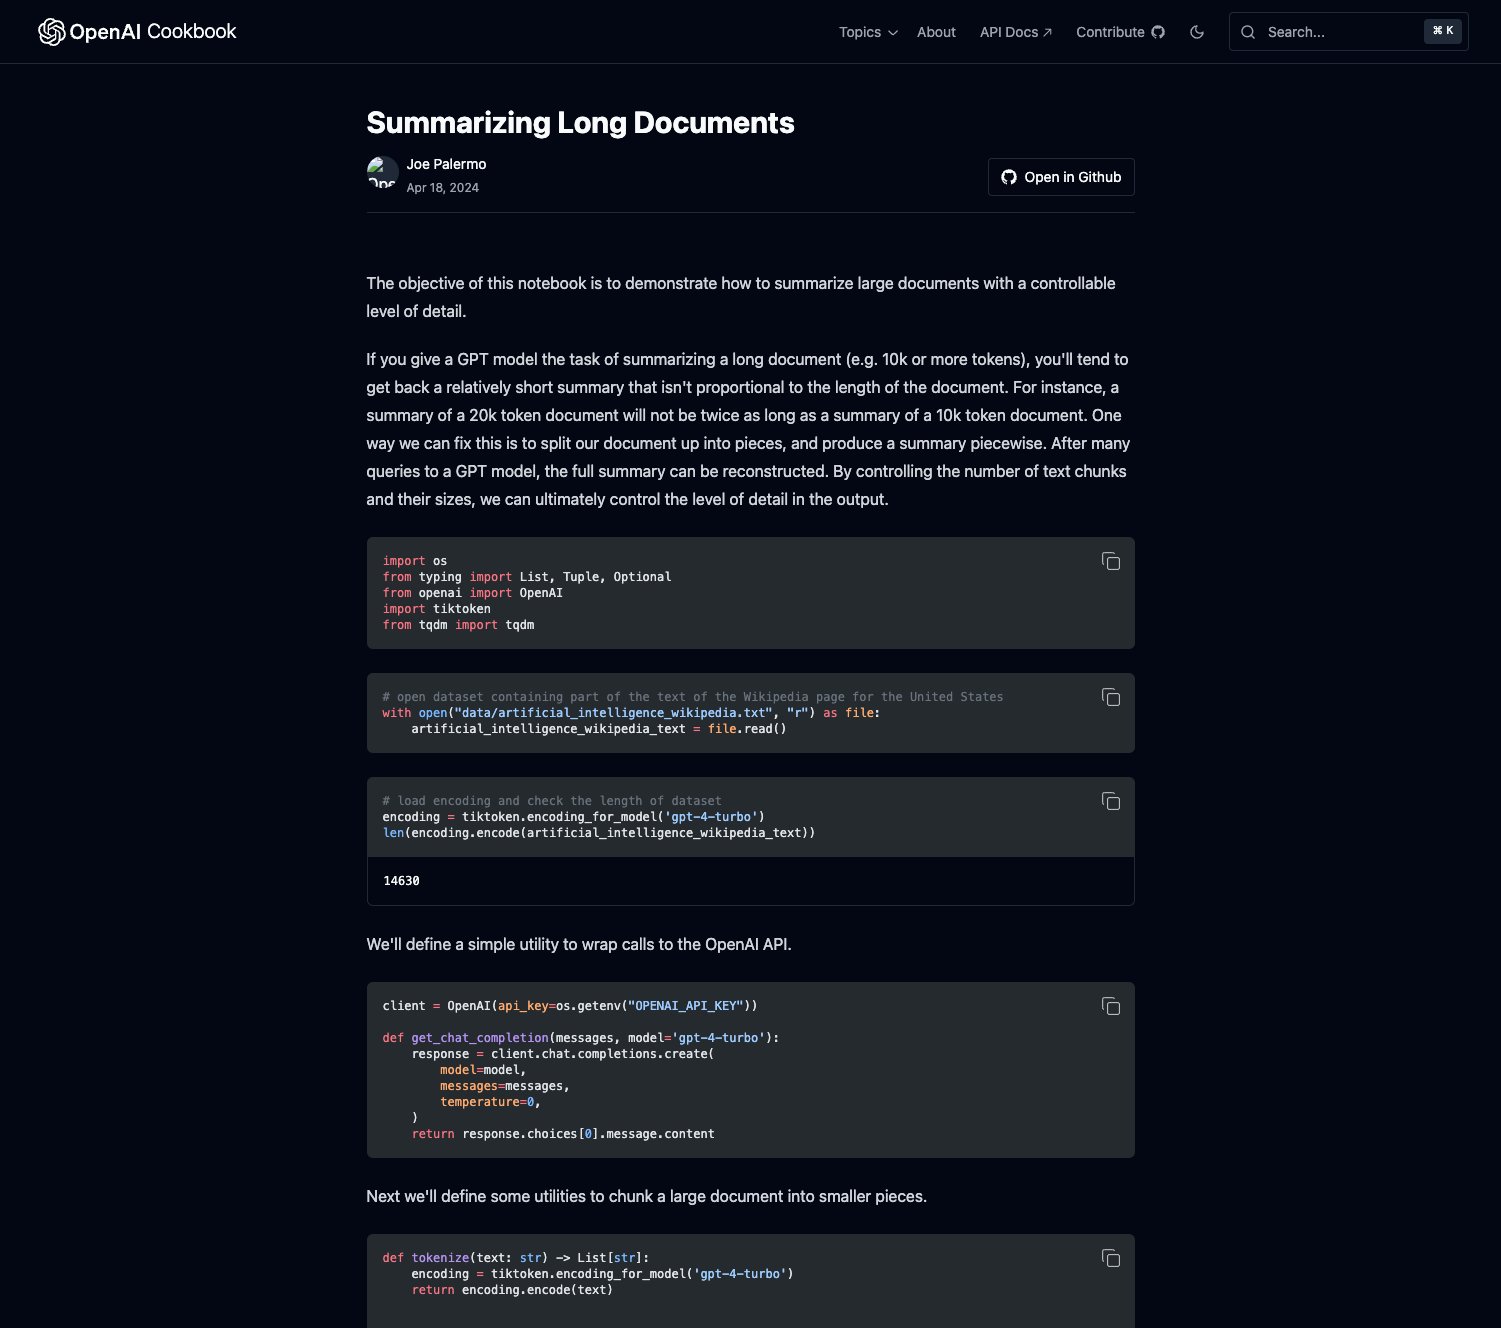This screenshot has height=1328, width=1501.
Task: Click 'We'll define a simple utility' sentence
Action: pyautogui.click(x=579, y=944)
